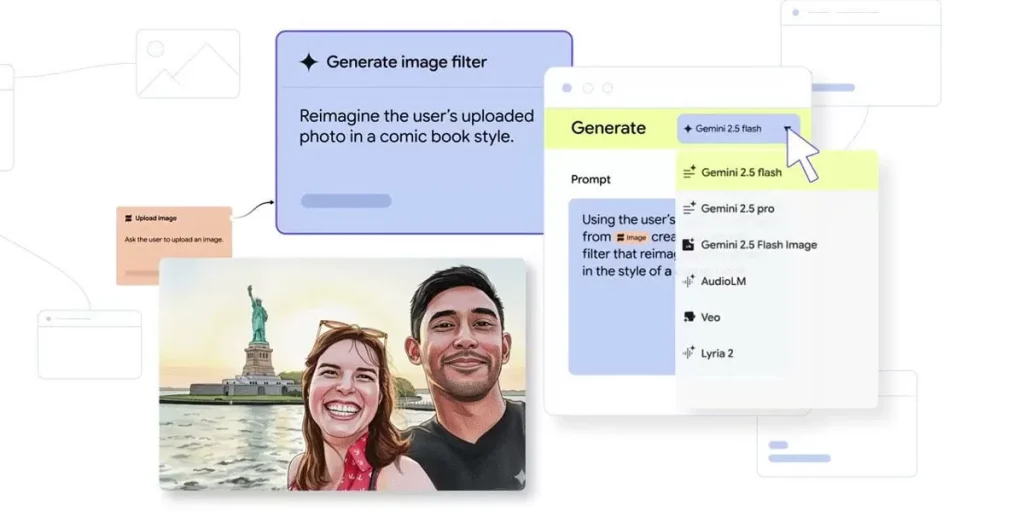Select the highlighted Gemini 2.5 flash option

pos(741,172)
